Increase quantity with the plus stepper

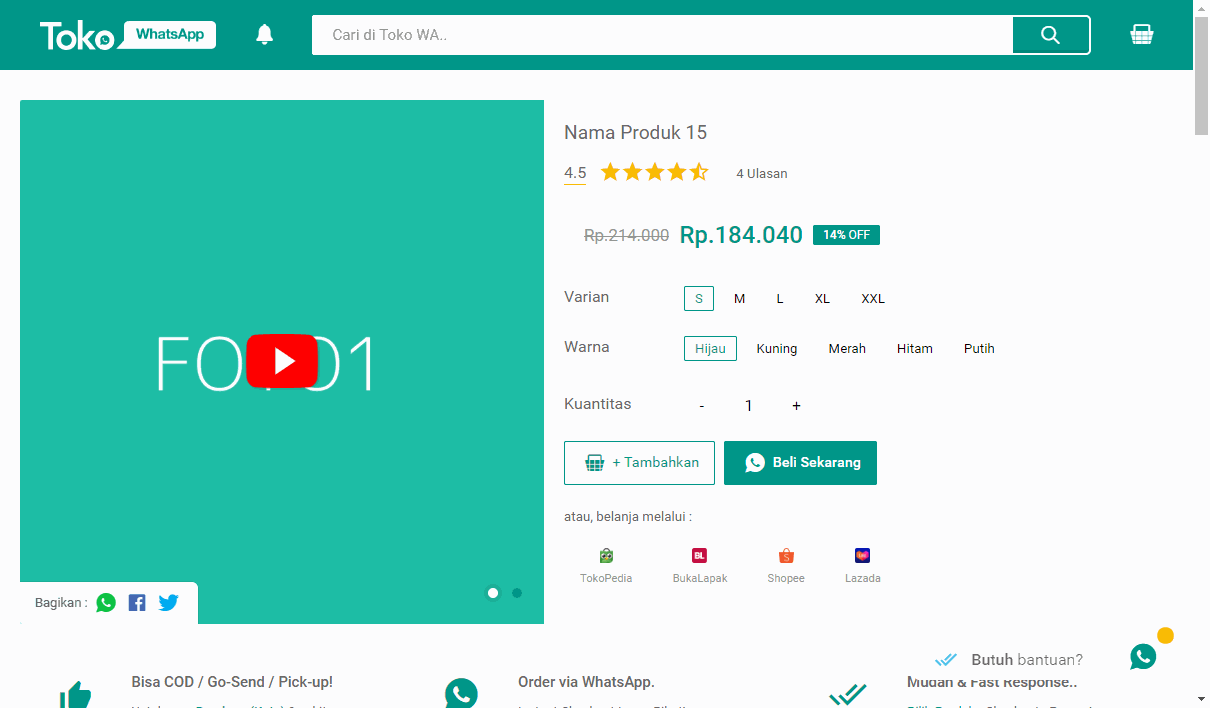pos(796,405)
